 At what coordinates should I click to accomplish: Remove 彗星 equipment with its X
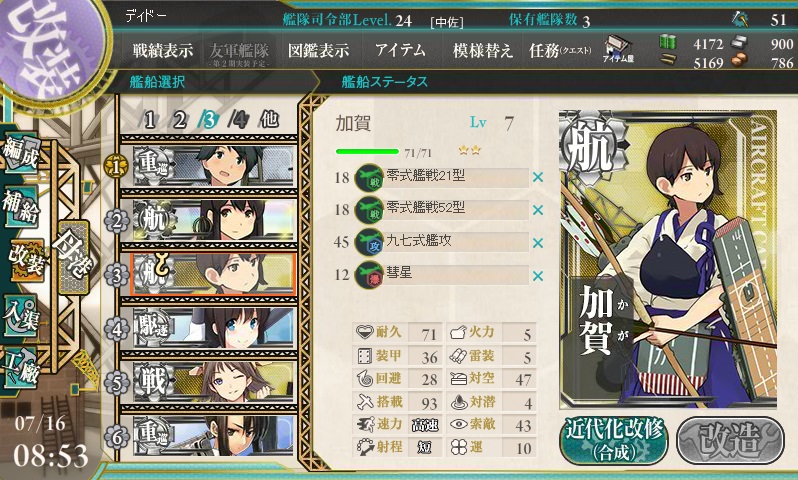coord(537,276)
